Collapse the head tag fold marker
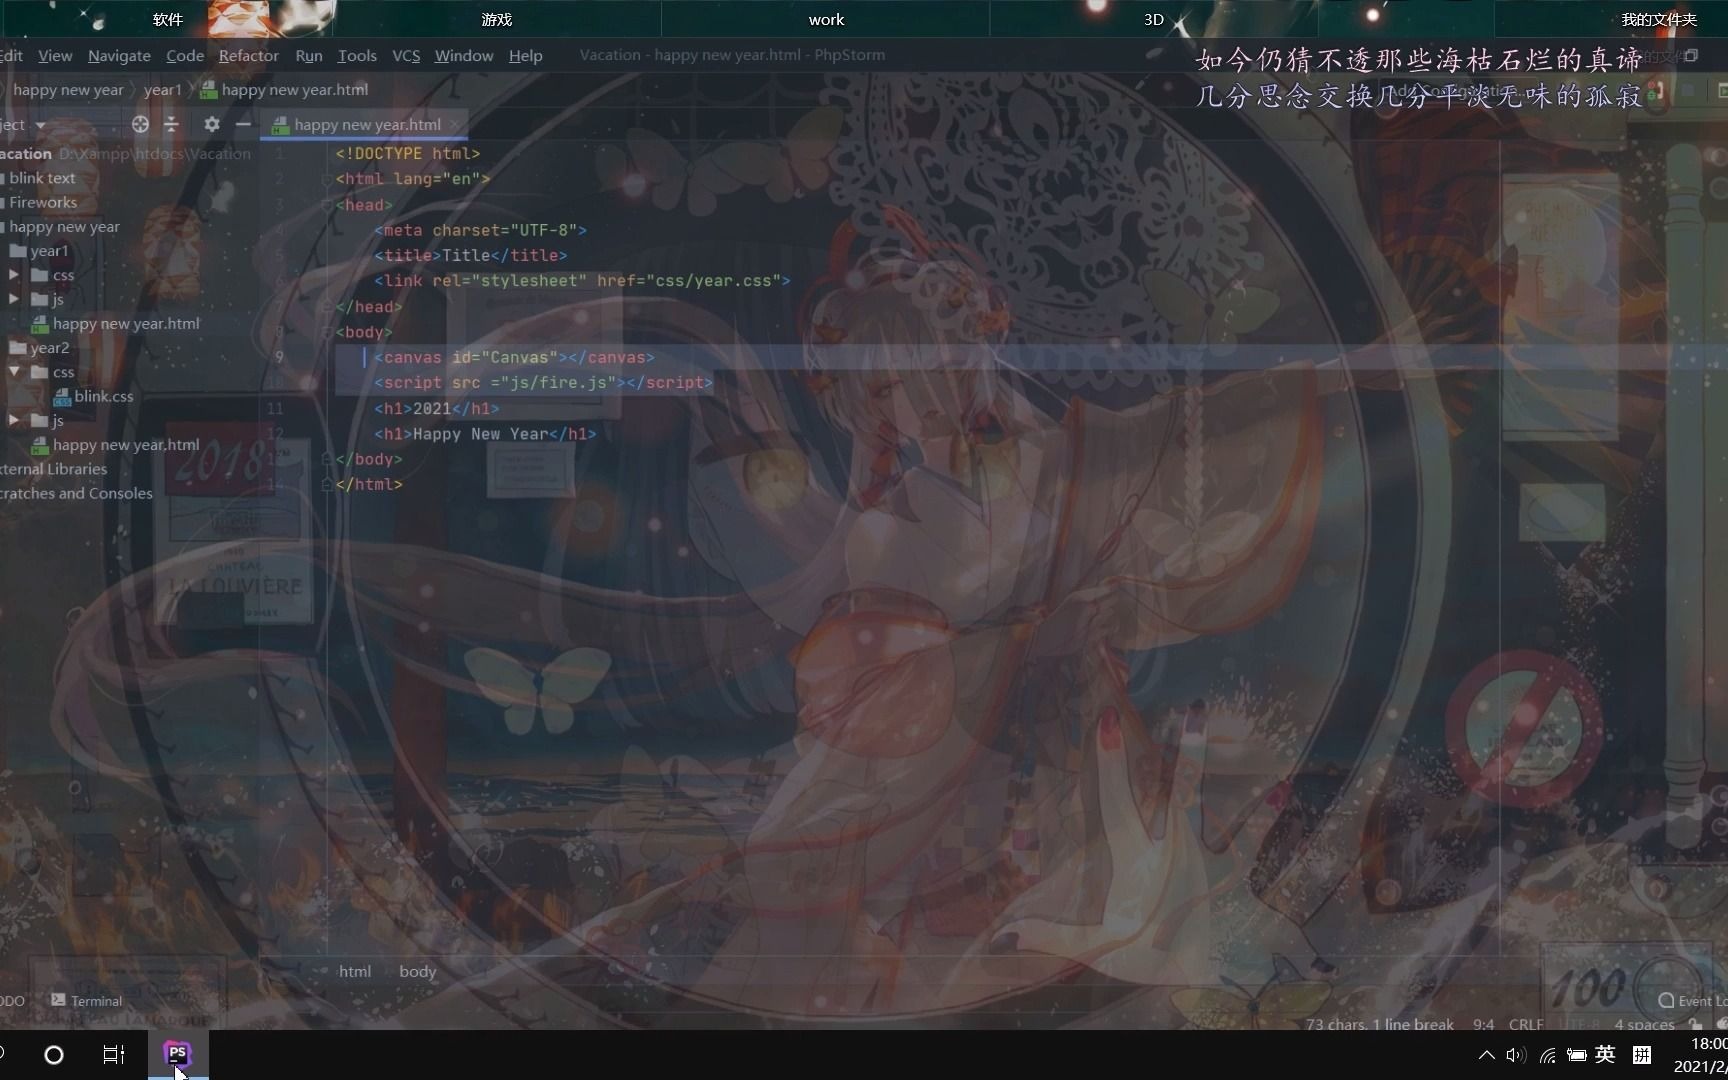Viewport: 1728px width, 1080px height. [x=327, y=205]
